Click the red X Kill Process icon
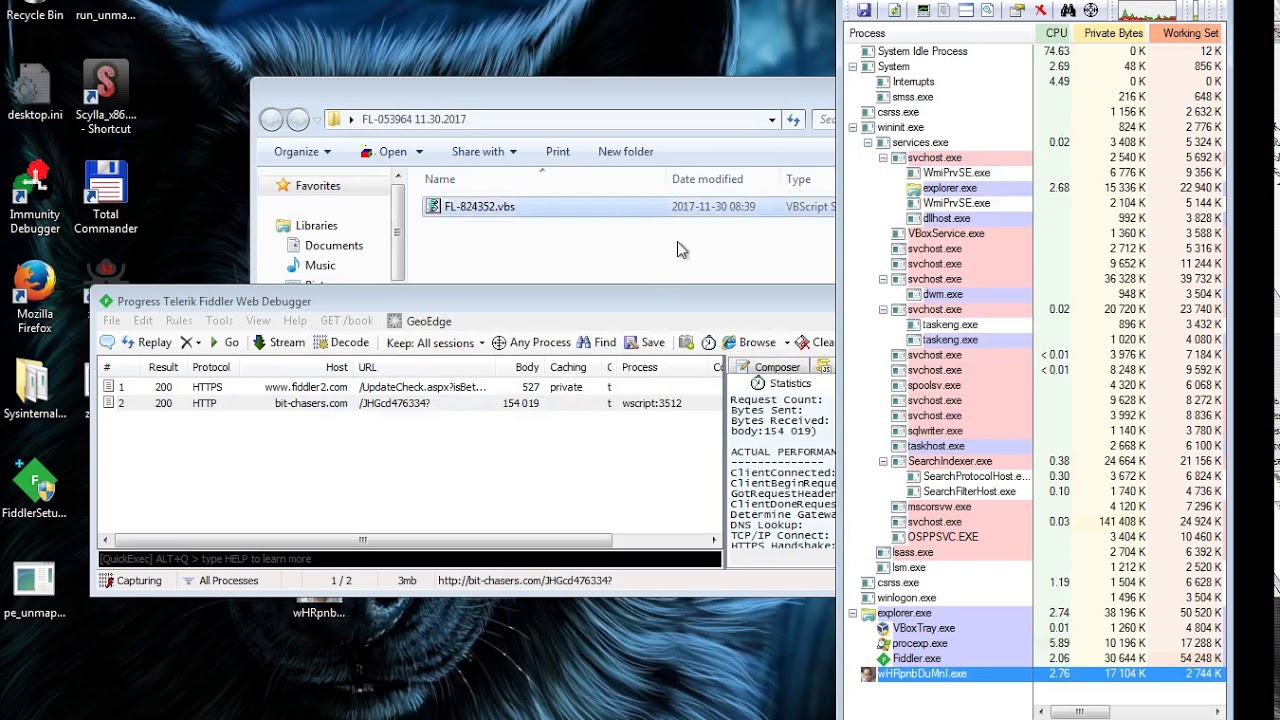 (x=1040, y=10)
